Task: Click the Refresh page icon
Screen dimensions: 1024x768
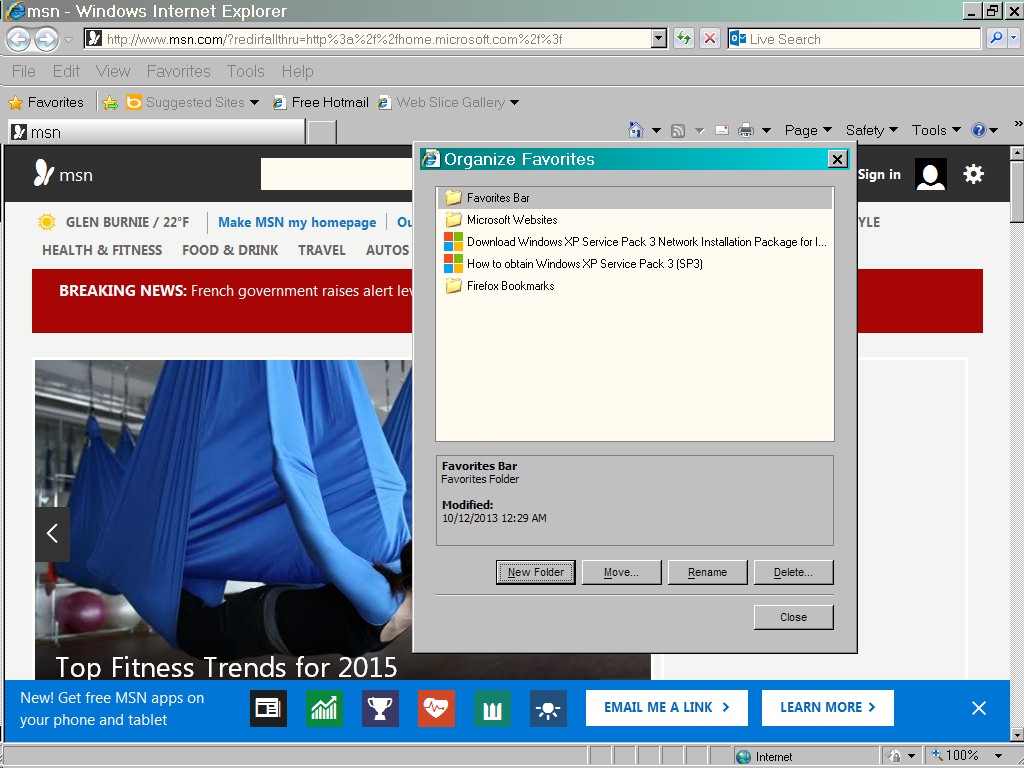Action: (x=684, y=39)
